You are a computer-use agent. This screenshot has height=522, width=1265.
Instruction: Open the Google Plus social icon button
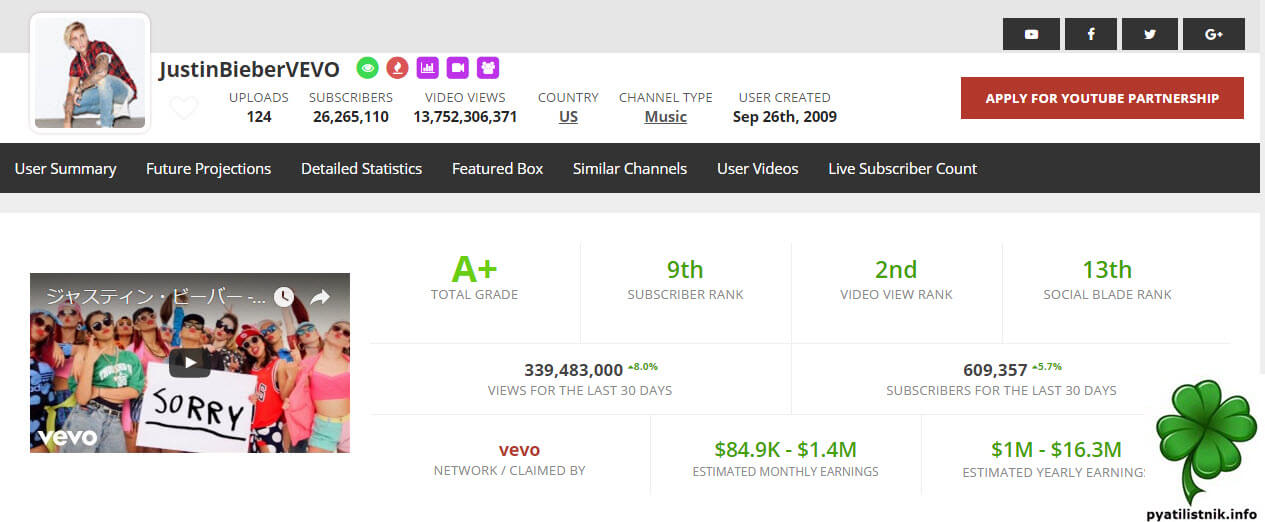point(1214,34)
